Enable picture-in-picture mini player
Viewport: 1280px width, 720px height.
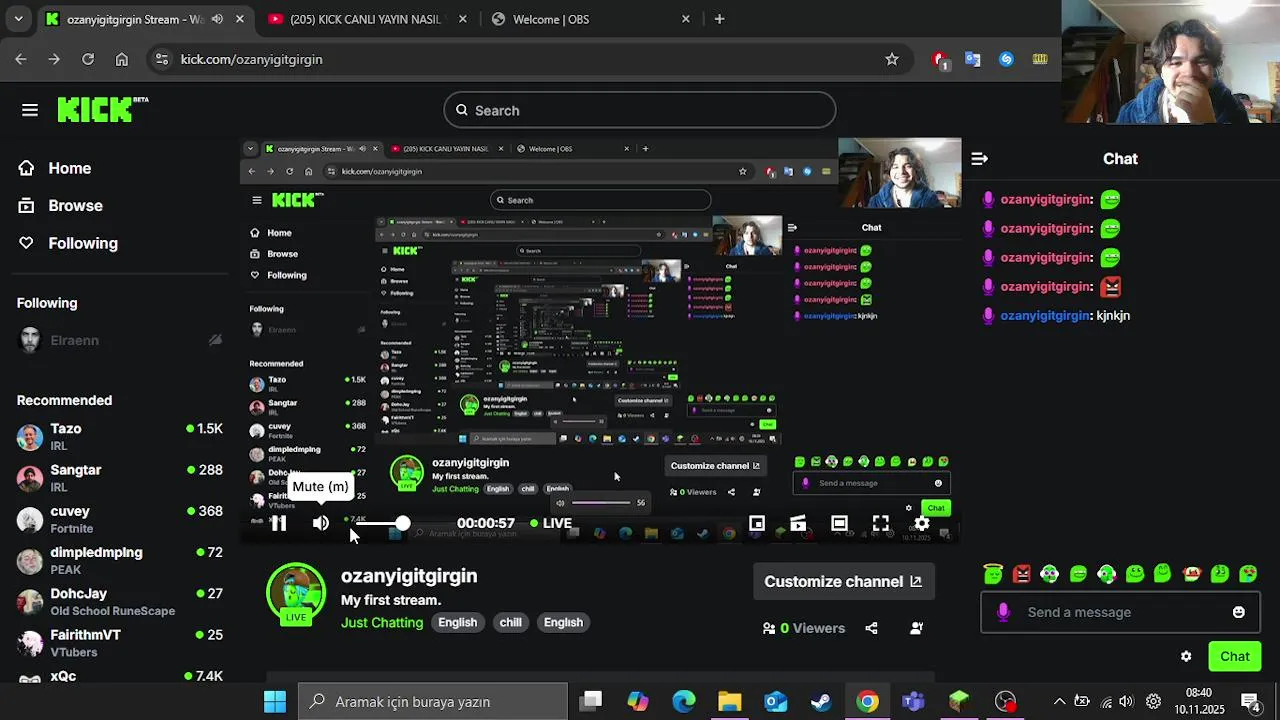click(x=757, y=523)
